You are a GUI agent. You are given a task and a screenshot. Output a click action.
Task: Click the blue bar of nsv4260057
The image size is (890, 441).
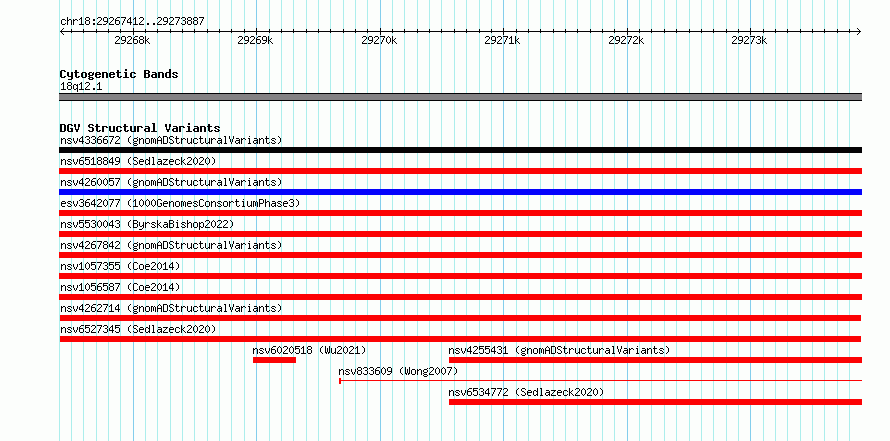pos(461,192)
